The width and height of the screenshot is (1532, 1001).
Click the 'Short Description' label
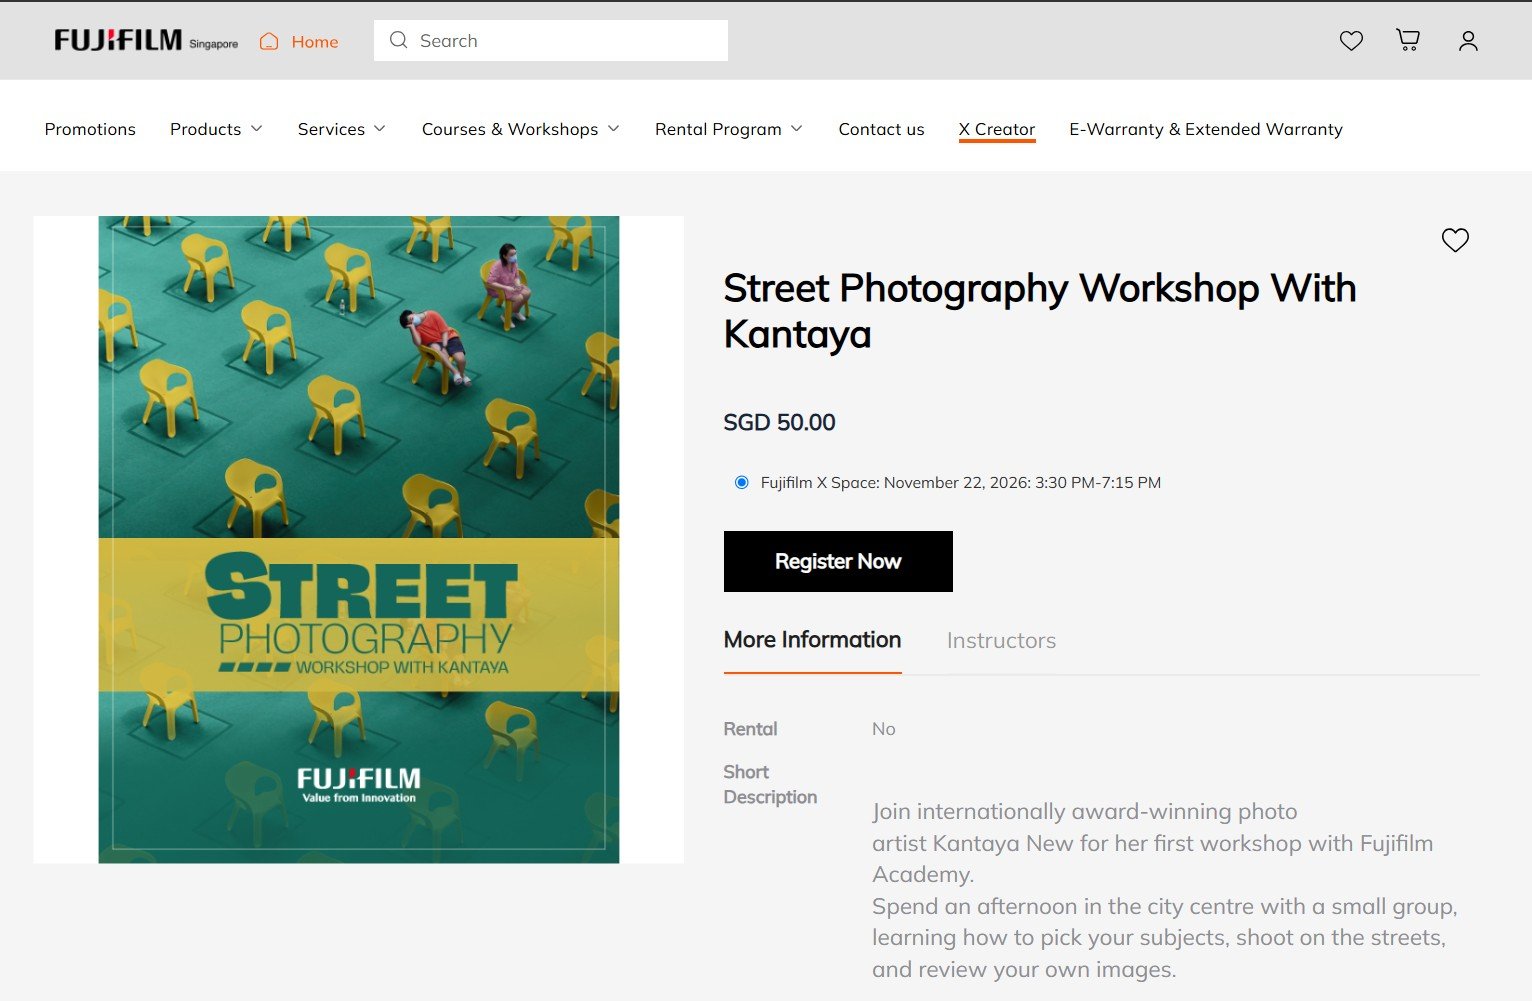(770, 784)
